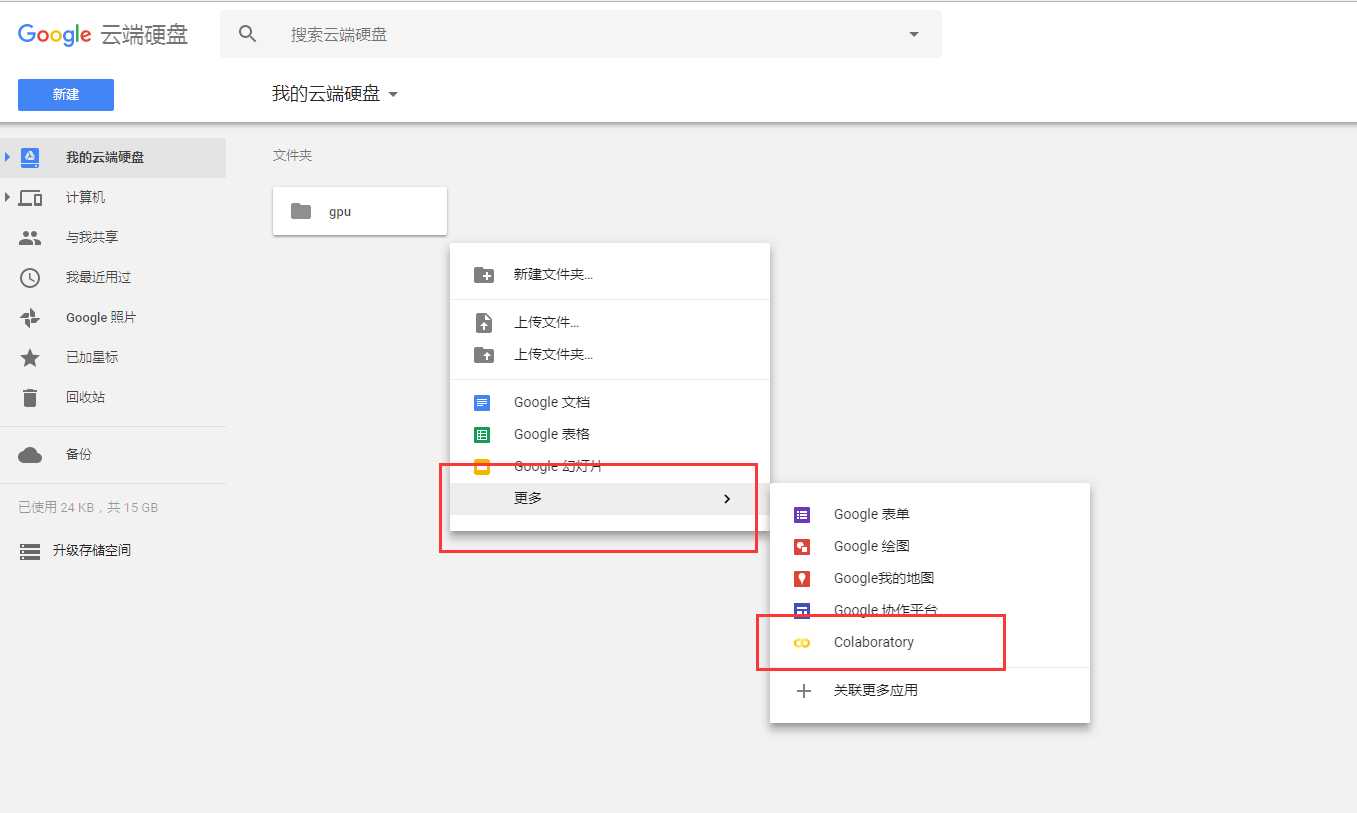Click the Google Sites icon
The height and width of the screenshot is (813, 1357).
802,611
